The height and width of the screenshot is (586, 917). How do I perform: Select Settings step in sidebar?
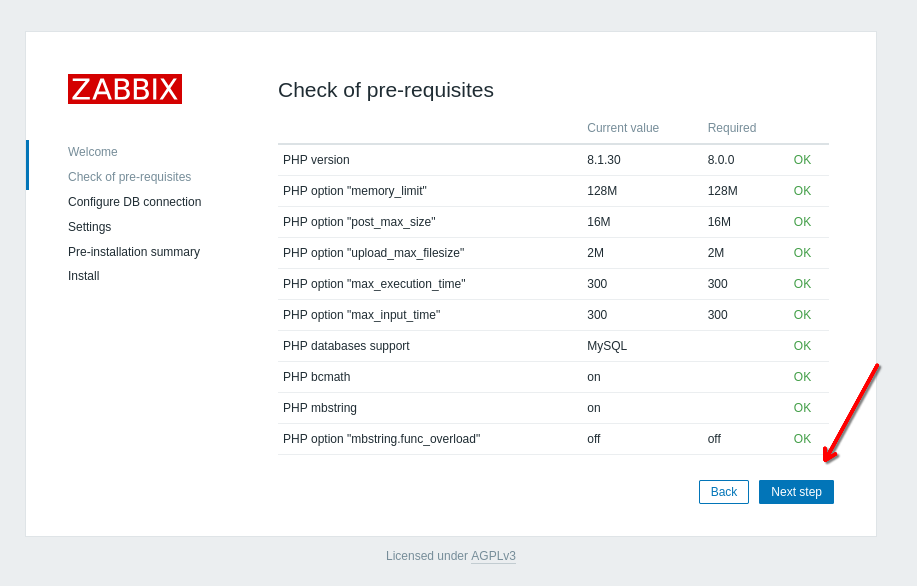click(x=89, y=227)
